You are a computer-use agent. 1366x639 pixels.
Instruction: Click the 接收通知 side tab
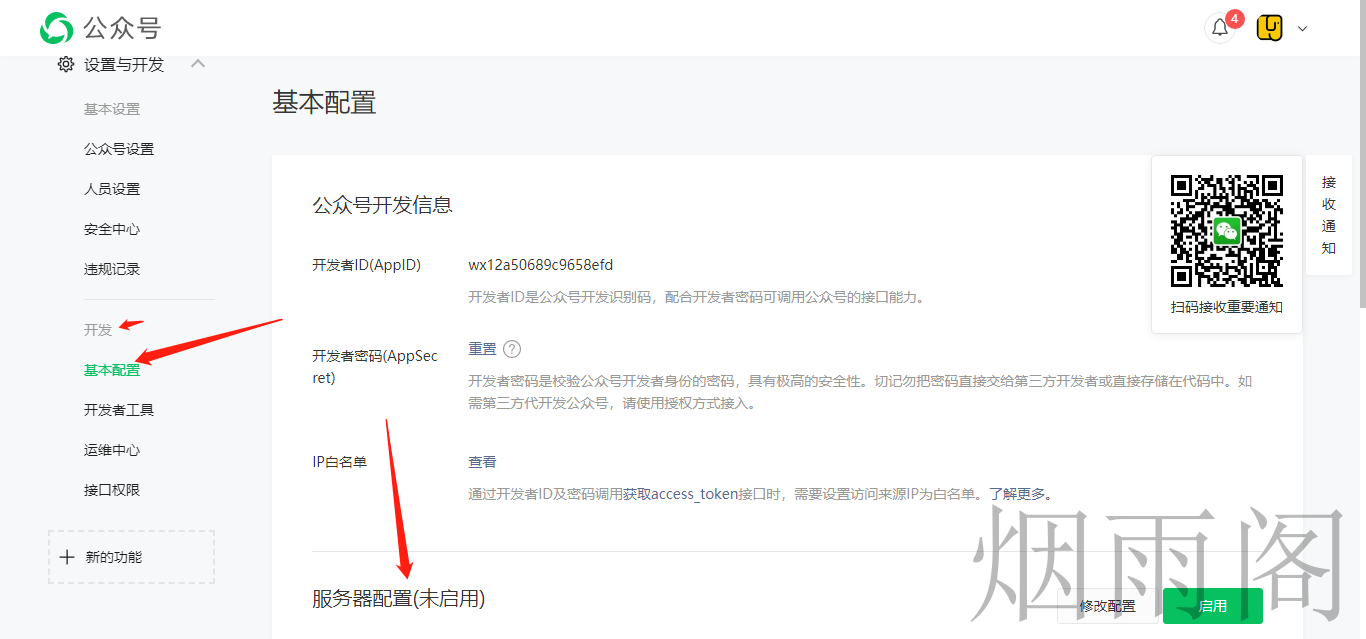pos(1329,215)
